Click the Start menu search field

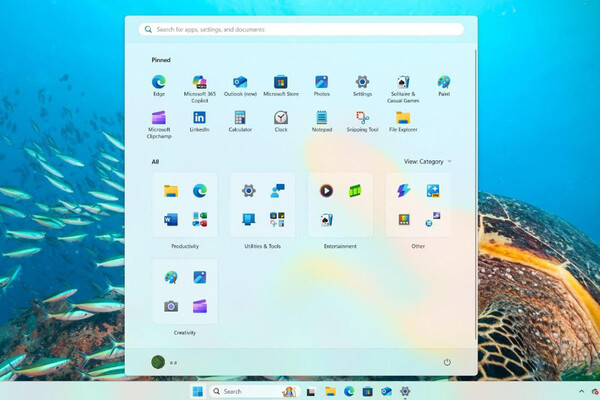click(300, 30)
